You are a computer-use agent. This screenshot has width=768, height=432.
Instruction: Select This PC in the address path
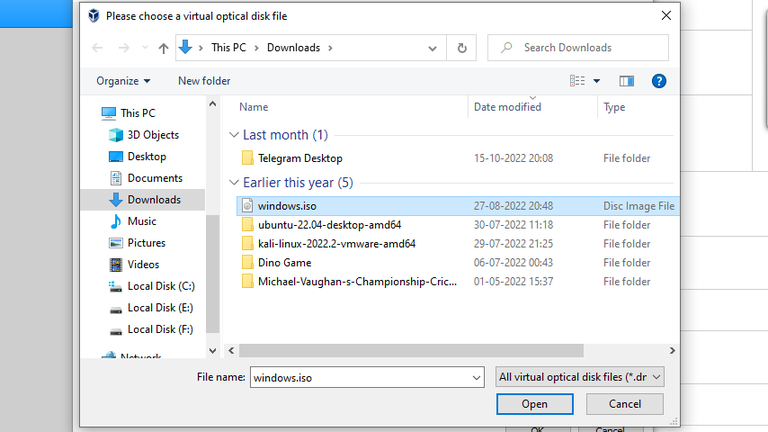pyautogui.click(x=228, y=48)
